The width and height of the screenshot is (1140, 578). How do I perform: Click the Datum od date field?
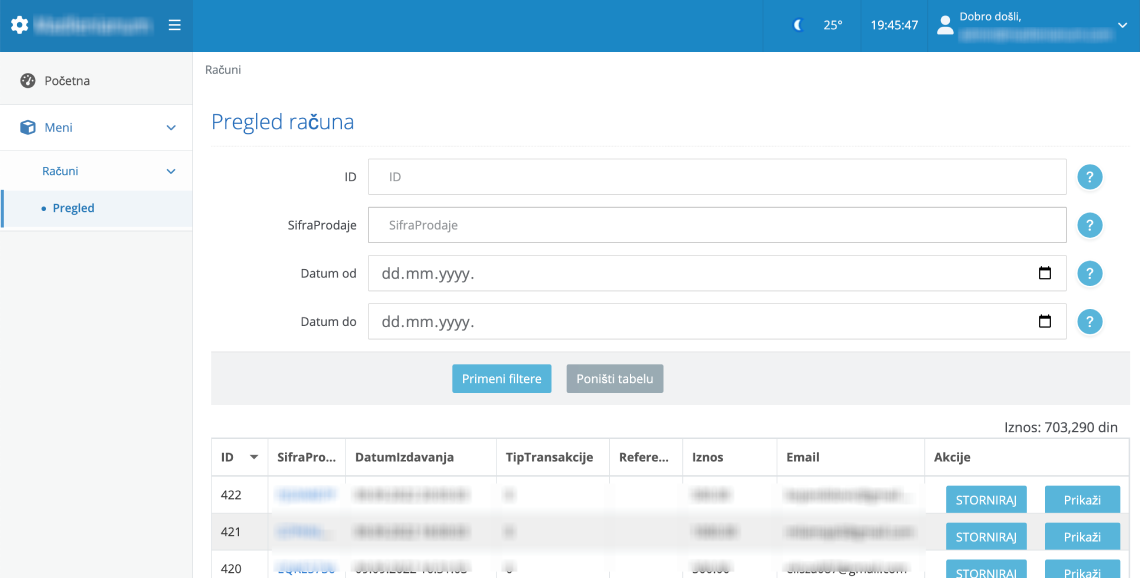(x=717, y=273)
